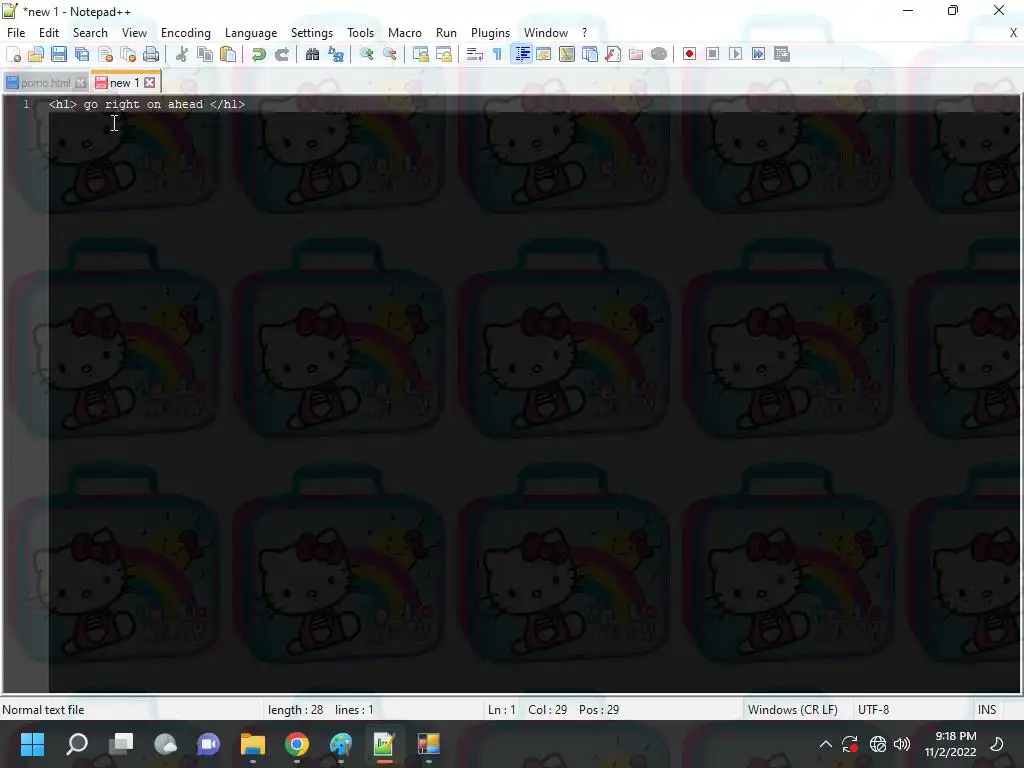Play back the recorded macro
1024x768 pixels.
[735, 54]
